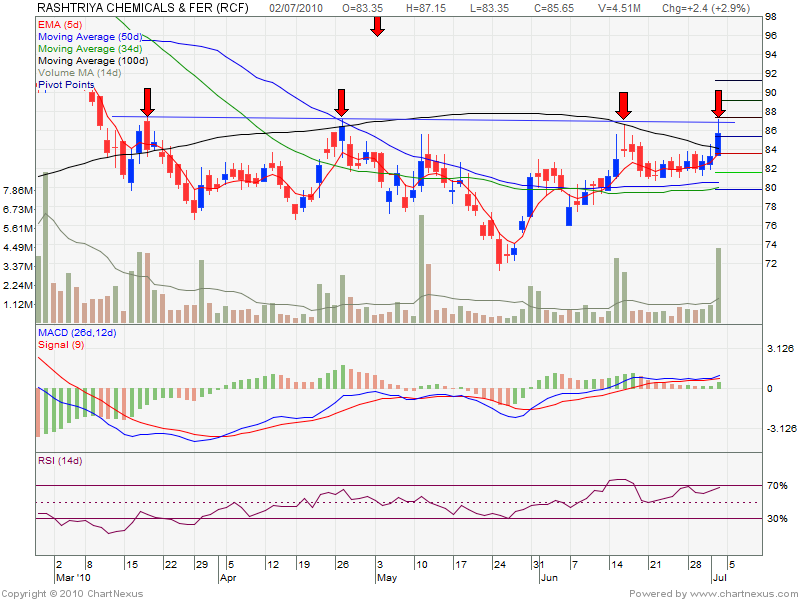Click the 02/07/2010 date in the header

pyautogui.click(x=299, y=7)
